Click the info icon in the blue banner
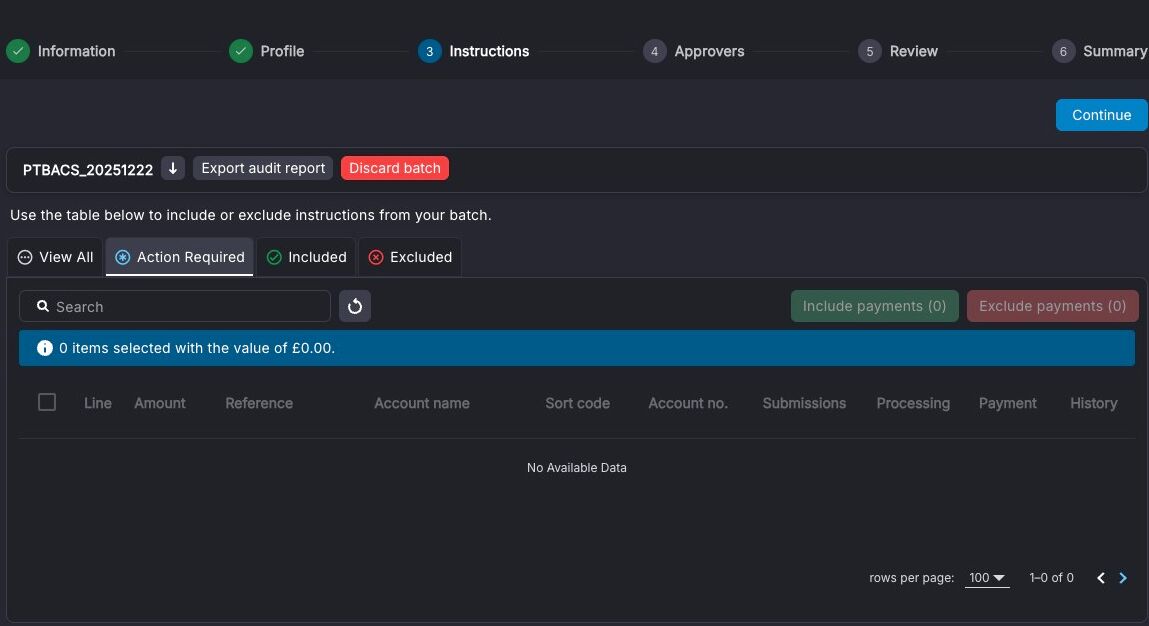 tap(45, 348)
